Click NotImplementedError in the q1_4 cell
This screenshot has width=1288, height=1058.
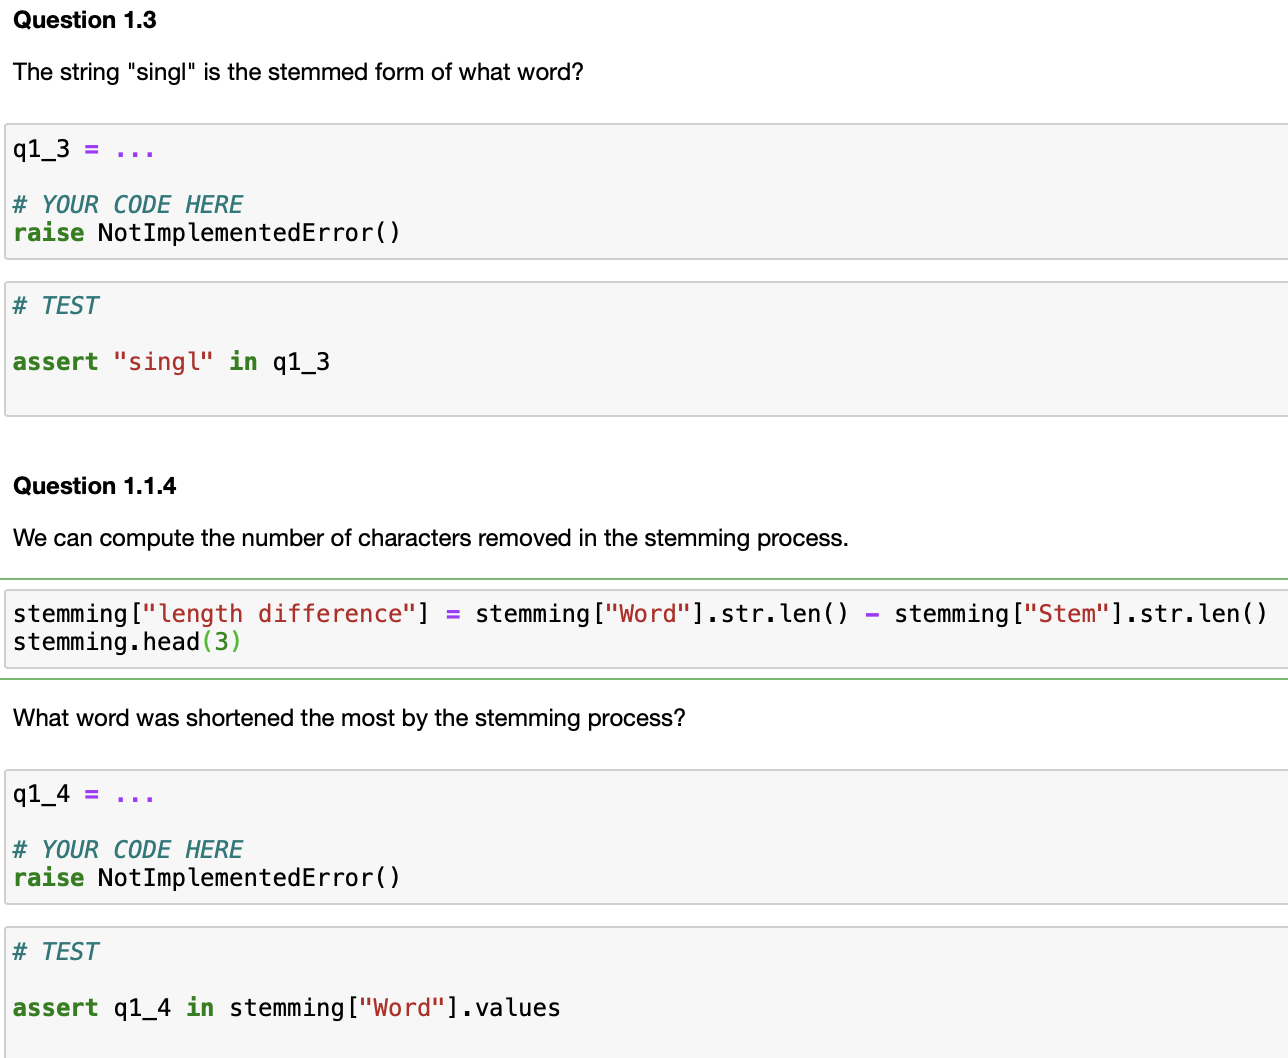pos(247,877)
